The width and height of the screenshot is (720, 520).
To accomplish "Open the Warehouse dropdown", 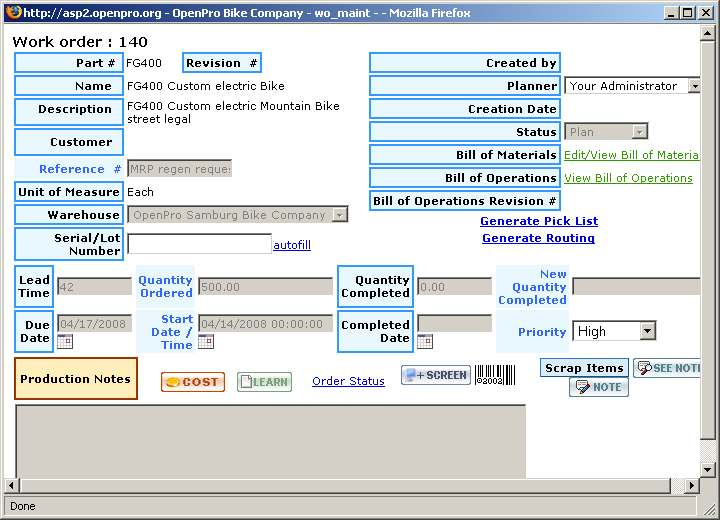I will pyautogui.click(x=340, y=215).
